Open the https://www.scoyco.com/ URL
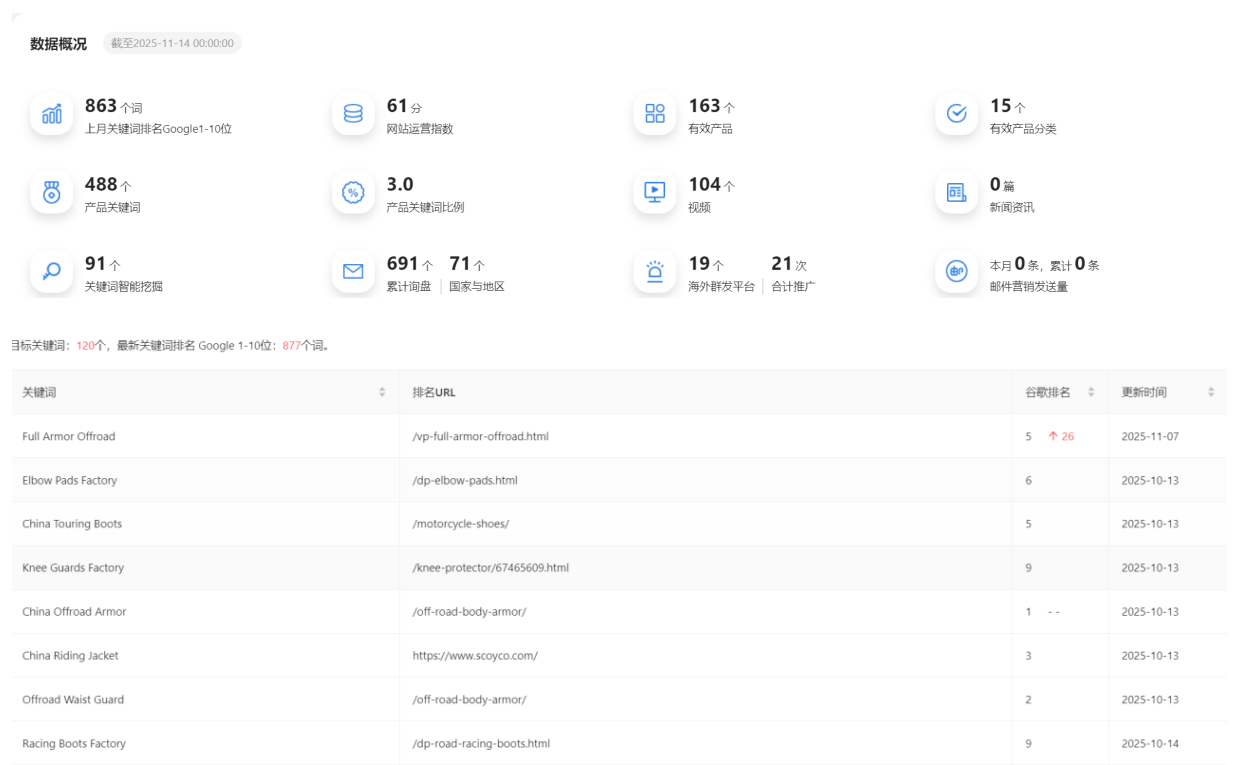 [x=475, y=656]
